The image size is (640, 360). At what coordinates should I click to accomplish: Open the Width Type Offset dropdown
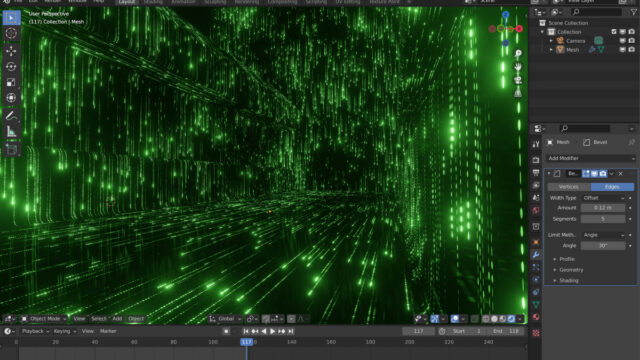tap(603, 198)
